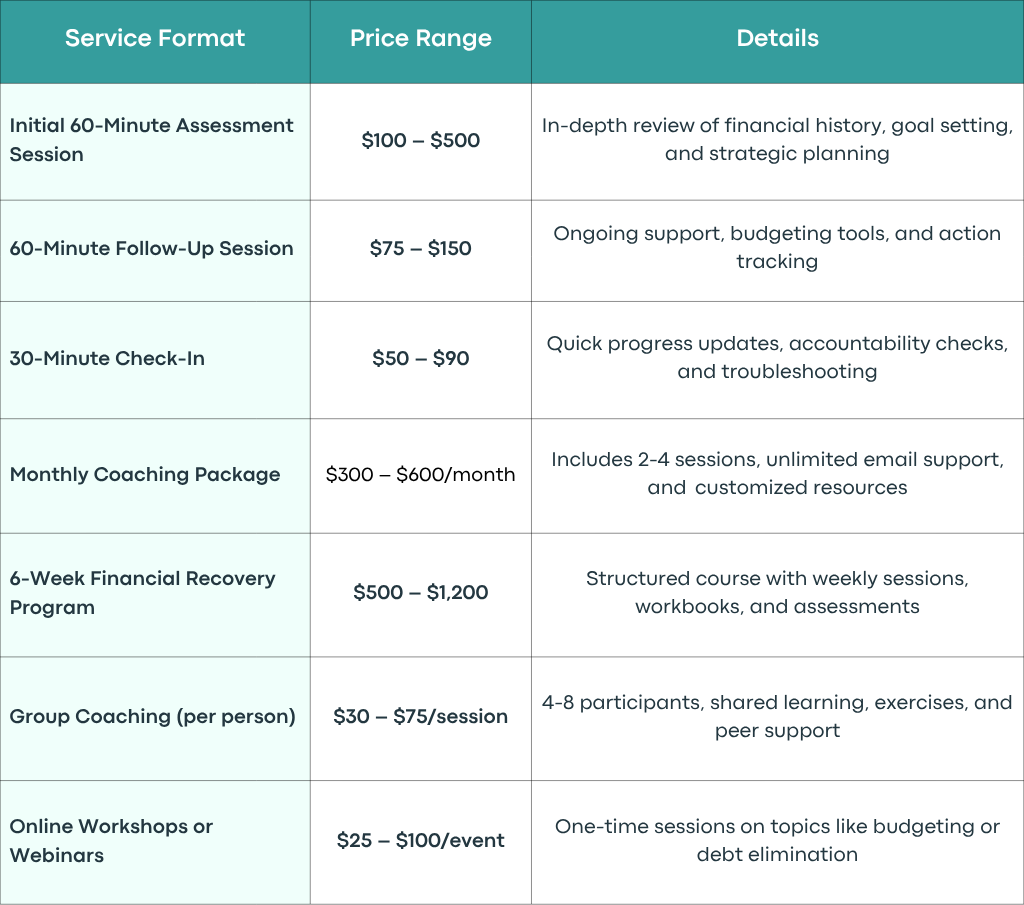Select the $25 – $100/event price cell
1024x905 pixels.
(421, 840)
